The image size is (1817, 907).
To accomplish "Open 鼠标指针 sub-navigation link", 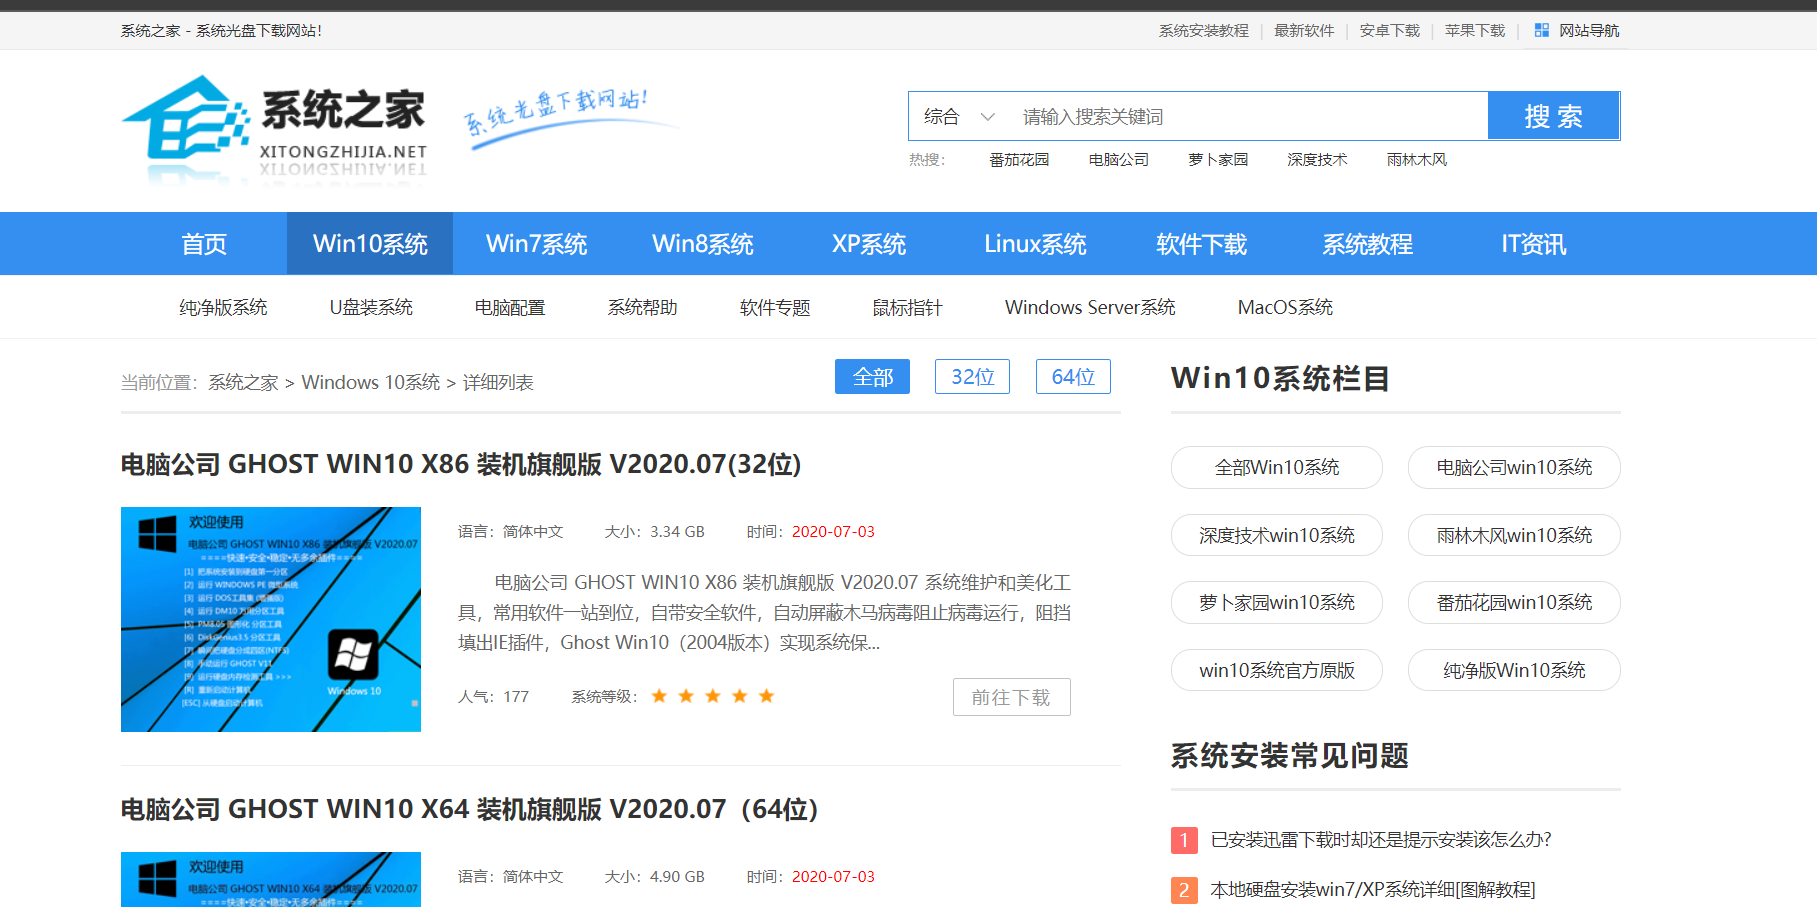I will [907, 308].
